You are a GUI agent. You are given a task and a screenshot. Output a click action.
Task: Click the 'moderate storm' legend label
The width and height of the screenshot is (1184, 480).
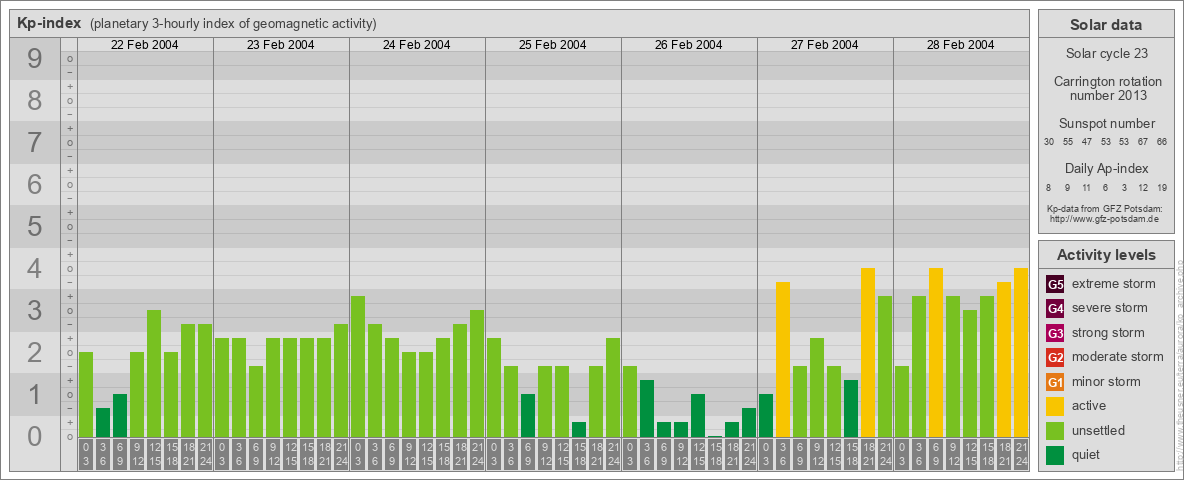coord(1118,357)
